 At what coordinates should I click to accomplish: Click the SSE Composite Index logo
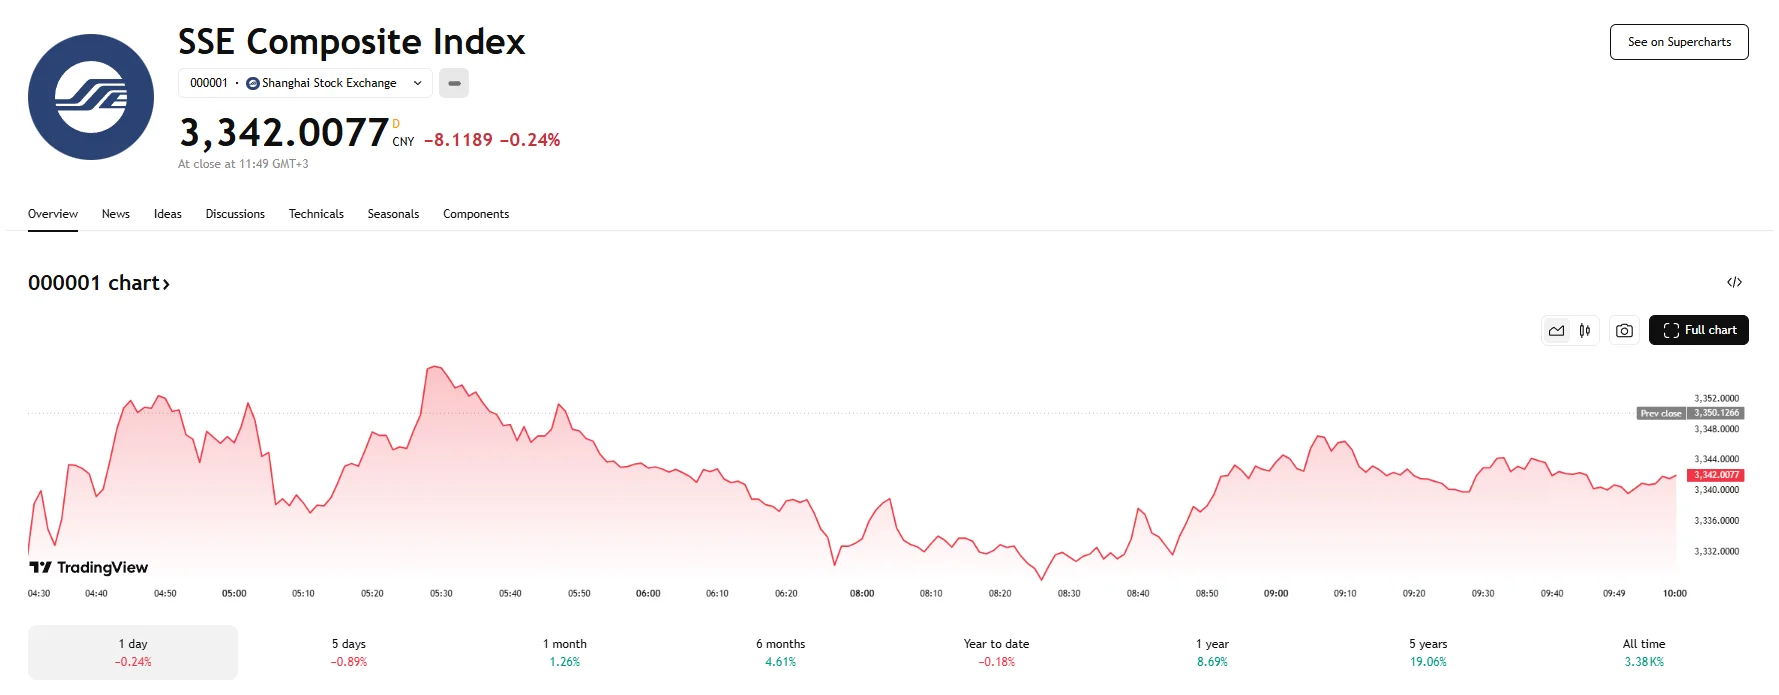[x=90, y=96]
